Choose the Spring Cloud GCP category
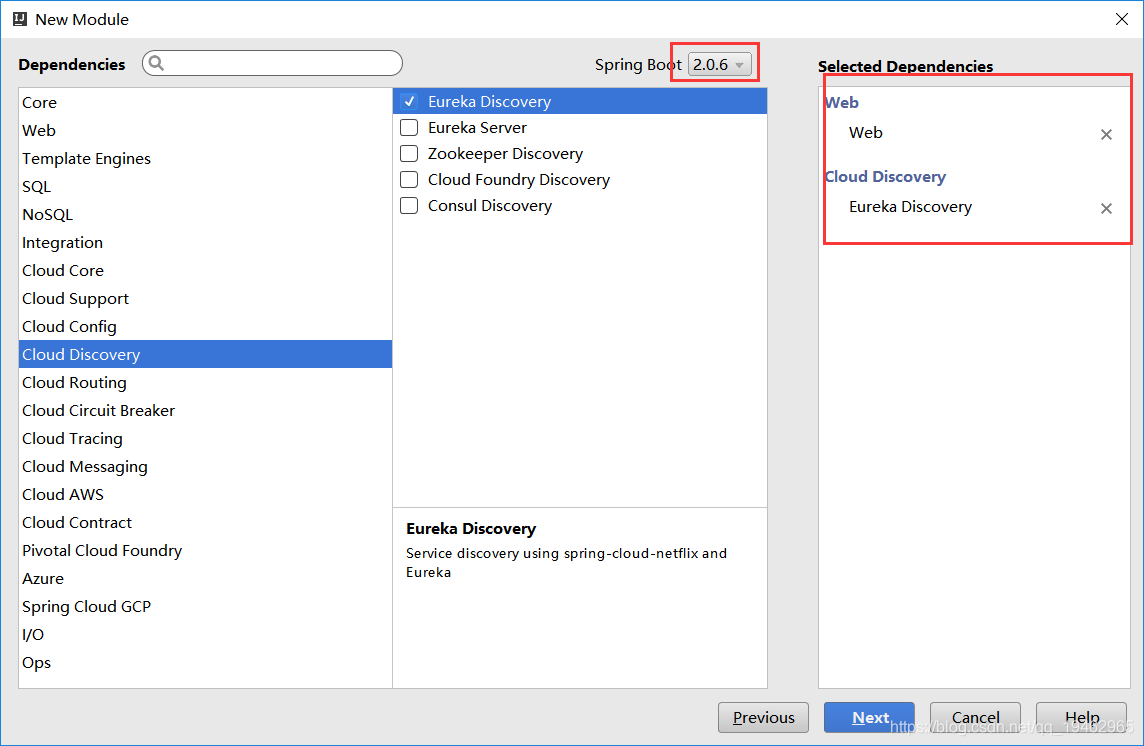Screen dimensions: 1144x746 [x=205, y=607]
